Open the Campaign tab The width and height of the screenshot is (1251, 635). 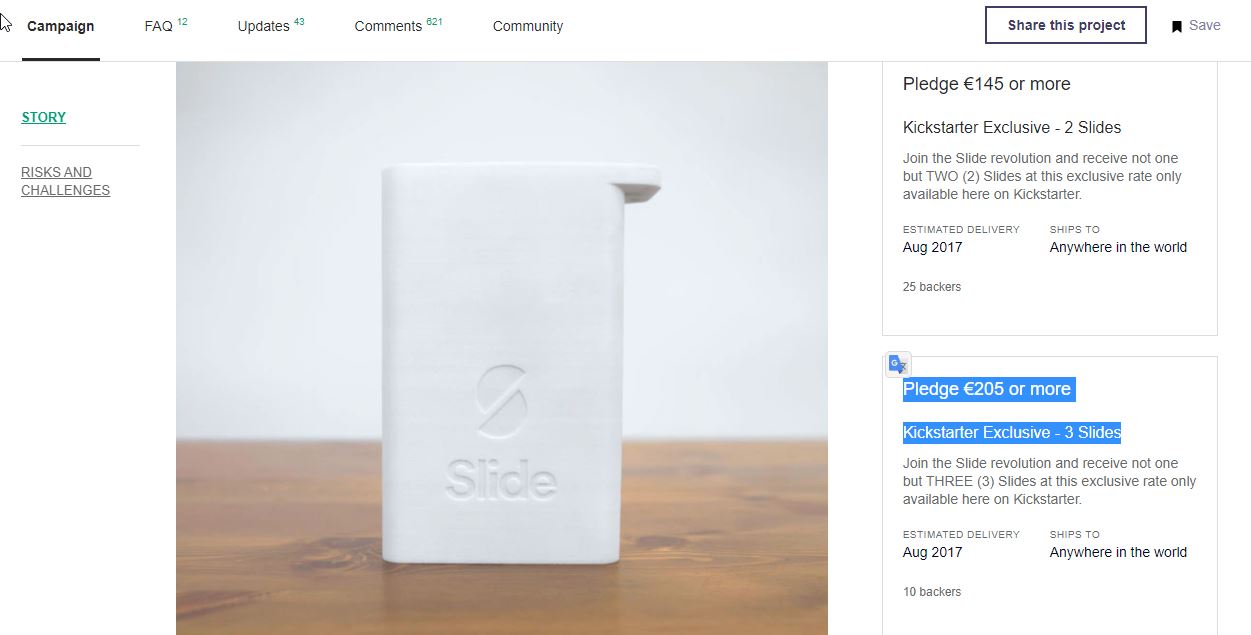[x=61, y=26]
